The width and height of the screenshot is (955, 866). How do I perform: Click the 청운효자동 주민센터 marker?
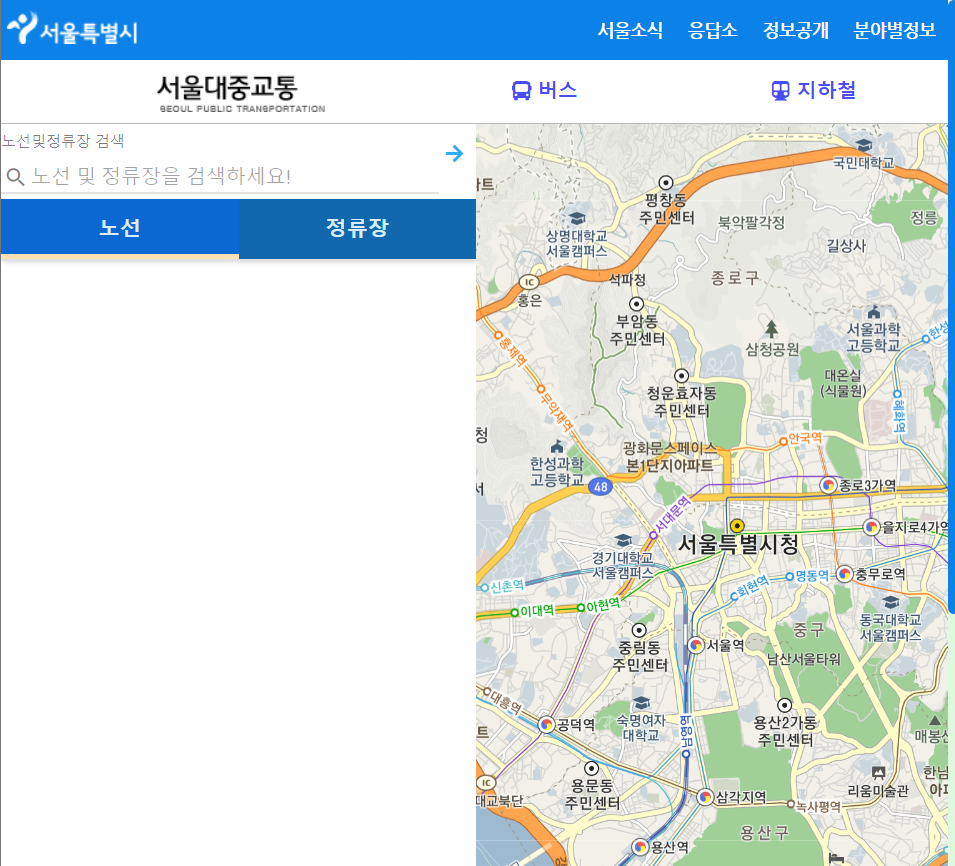click(x=682, y=376)
